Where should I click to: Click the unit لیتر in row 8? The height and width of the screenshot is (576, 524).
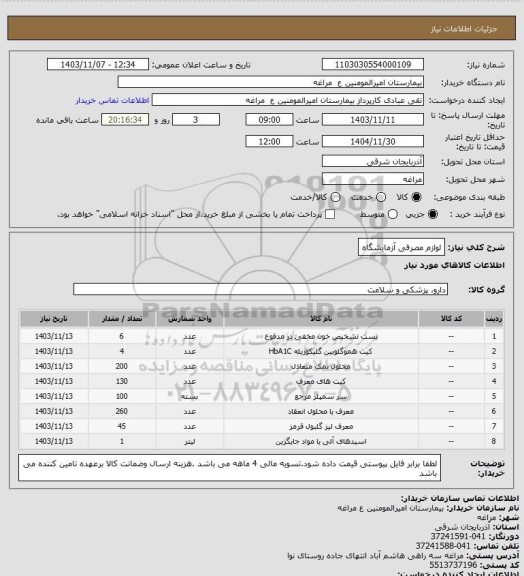pyautogui.click(x=190, y=442)
